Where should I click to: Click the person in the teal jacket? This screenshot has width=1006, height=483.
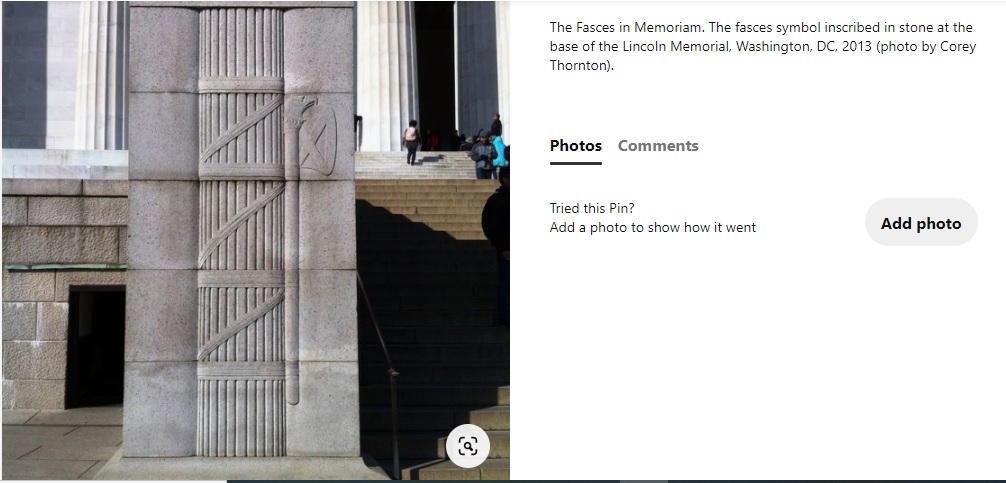(499, 151)
